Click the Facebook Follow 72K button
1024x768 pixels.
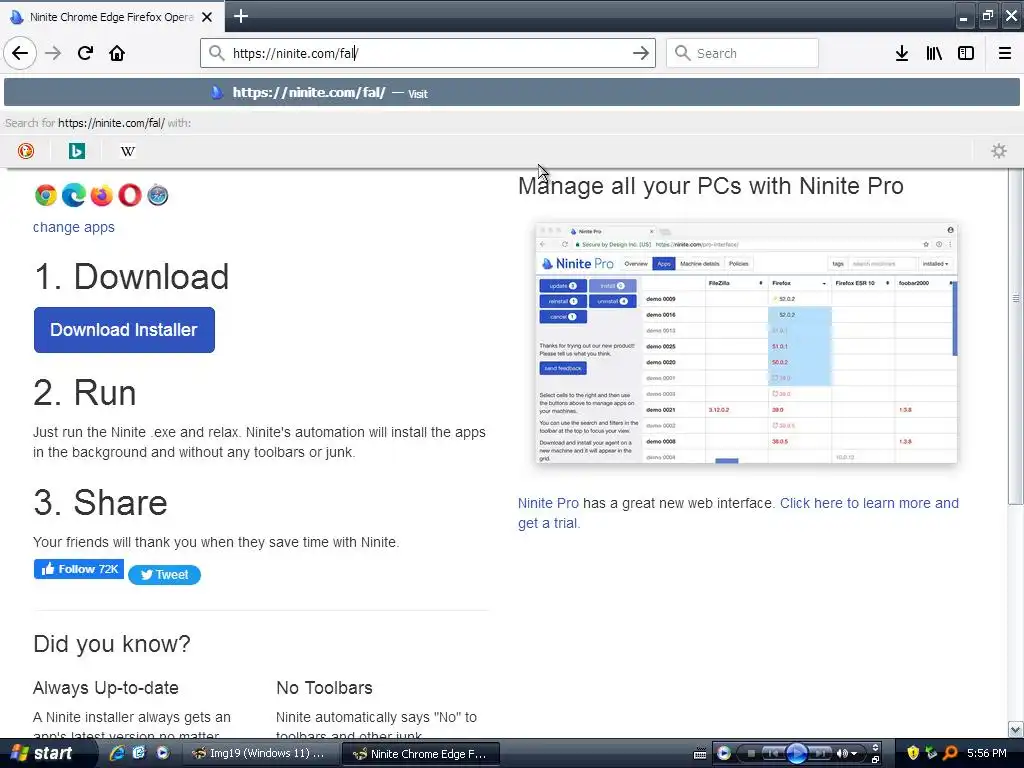[x=78, y=569]
